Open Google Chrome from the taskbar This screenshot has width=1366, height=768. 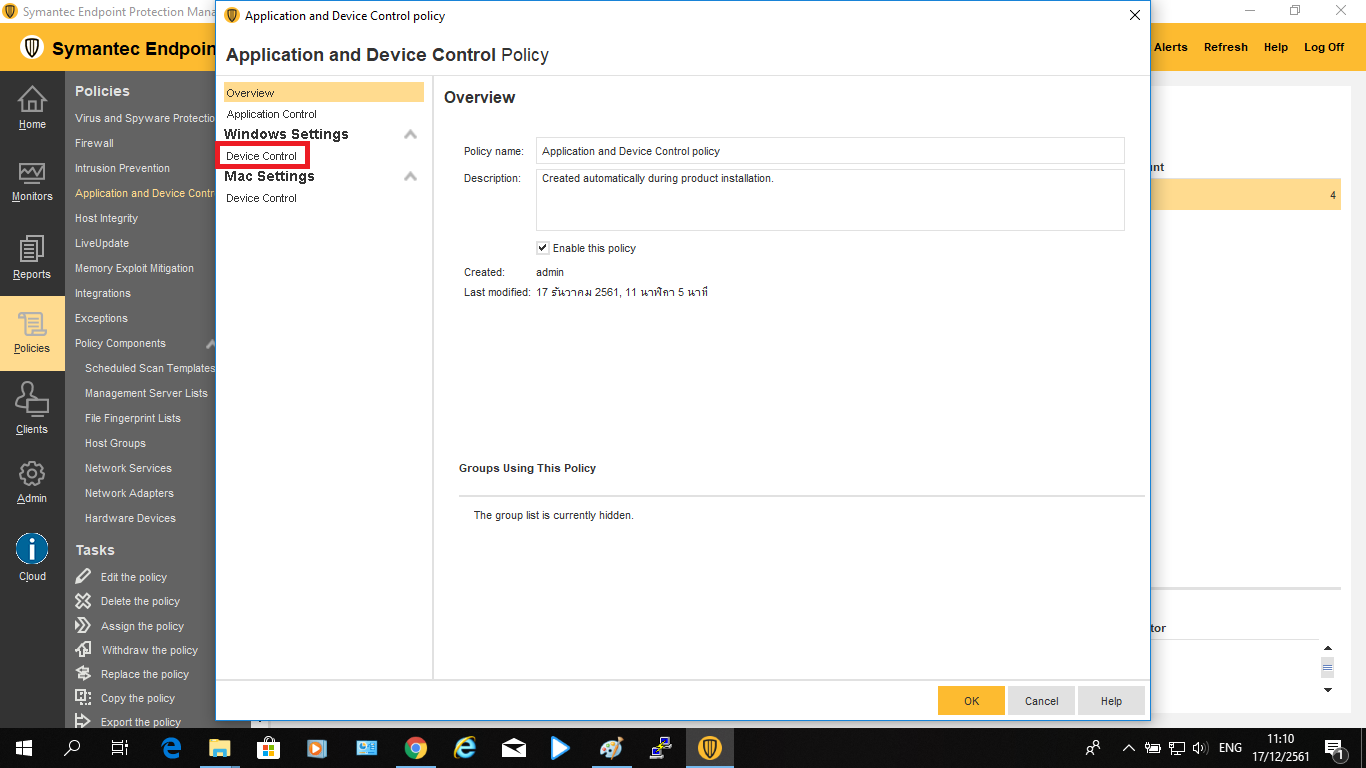point(416,748)
